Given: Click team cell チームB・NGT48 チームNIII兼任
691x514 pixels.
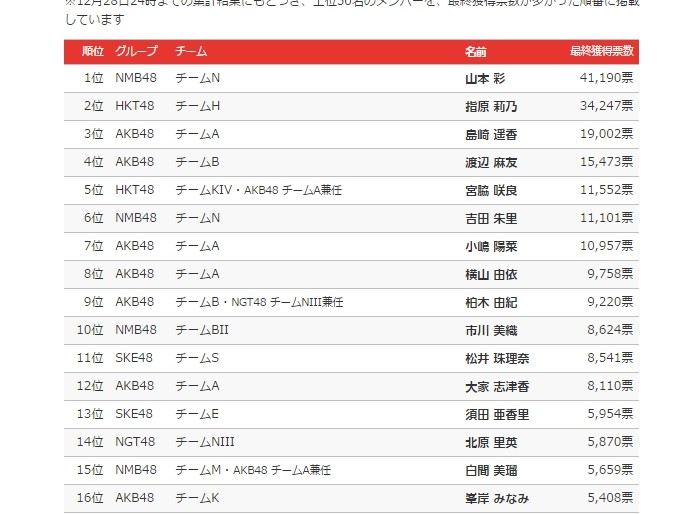Looking at the screenshot, I should [259, 302].
